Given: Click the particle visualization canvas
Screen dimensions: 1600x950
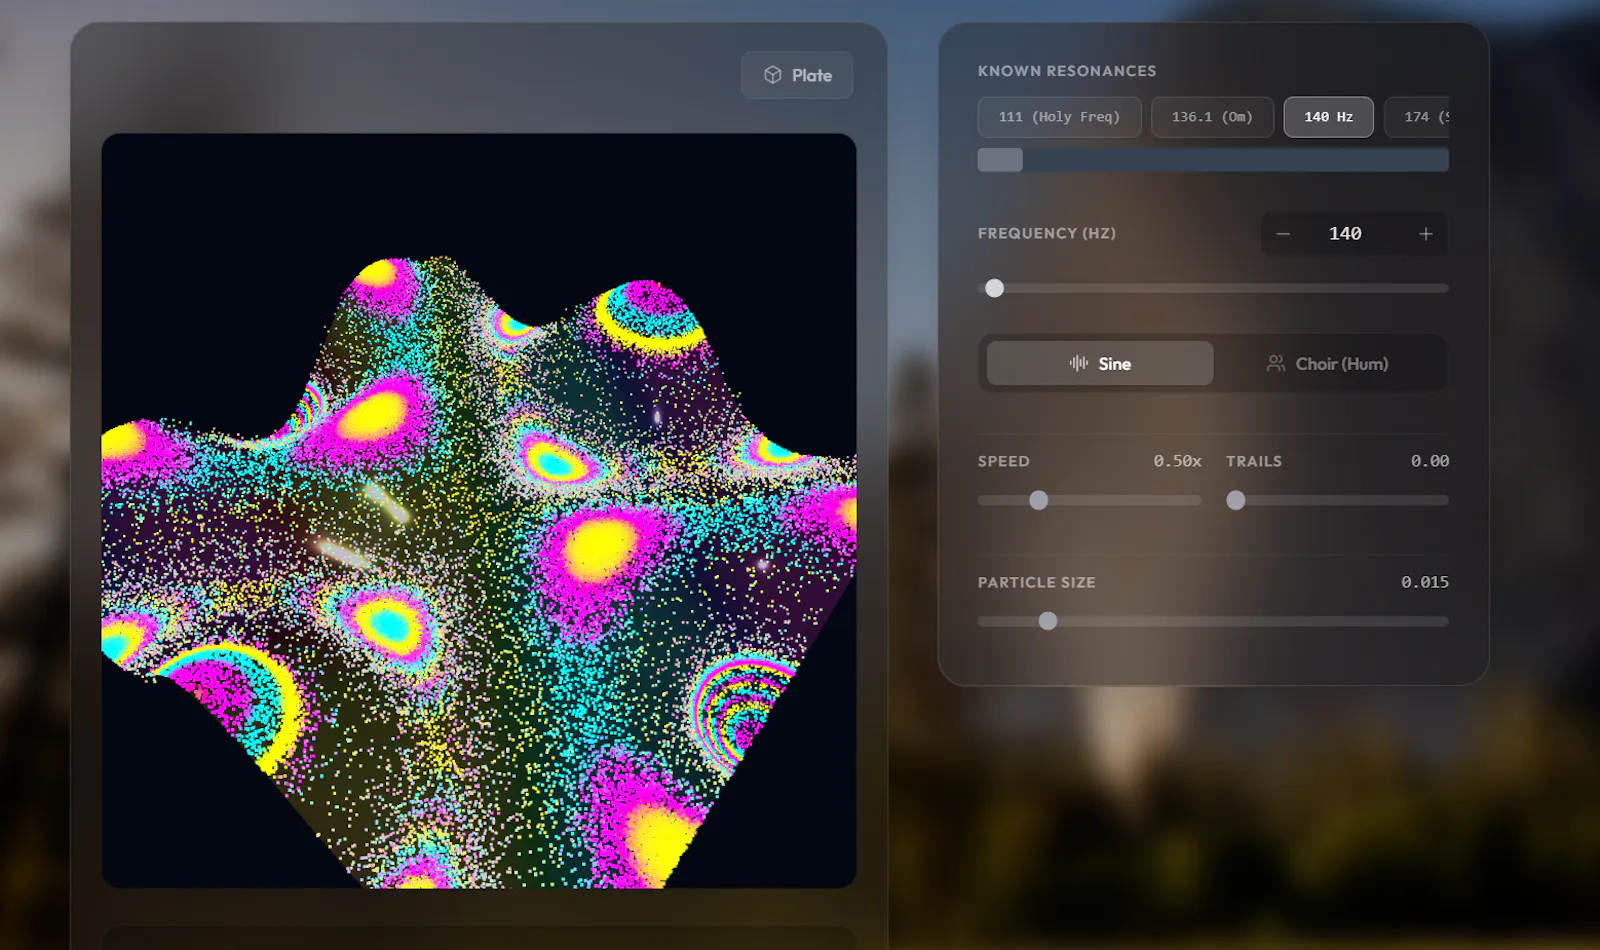Looking at the screenshot, I should 479,510.
